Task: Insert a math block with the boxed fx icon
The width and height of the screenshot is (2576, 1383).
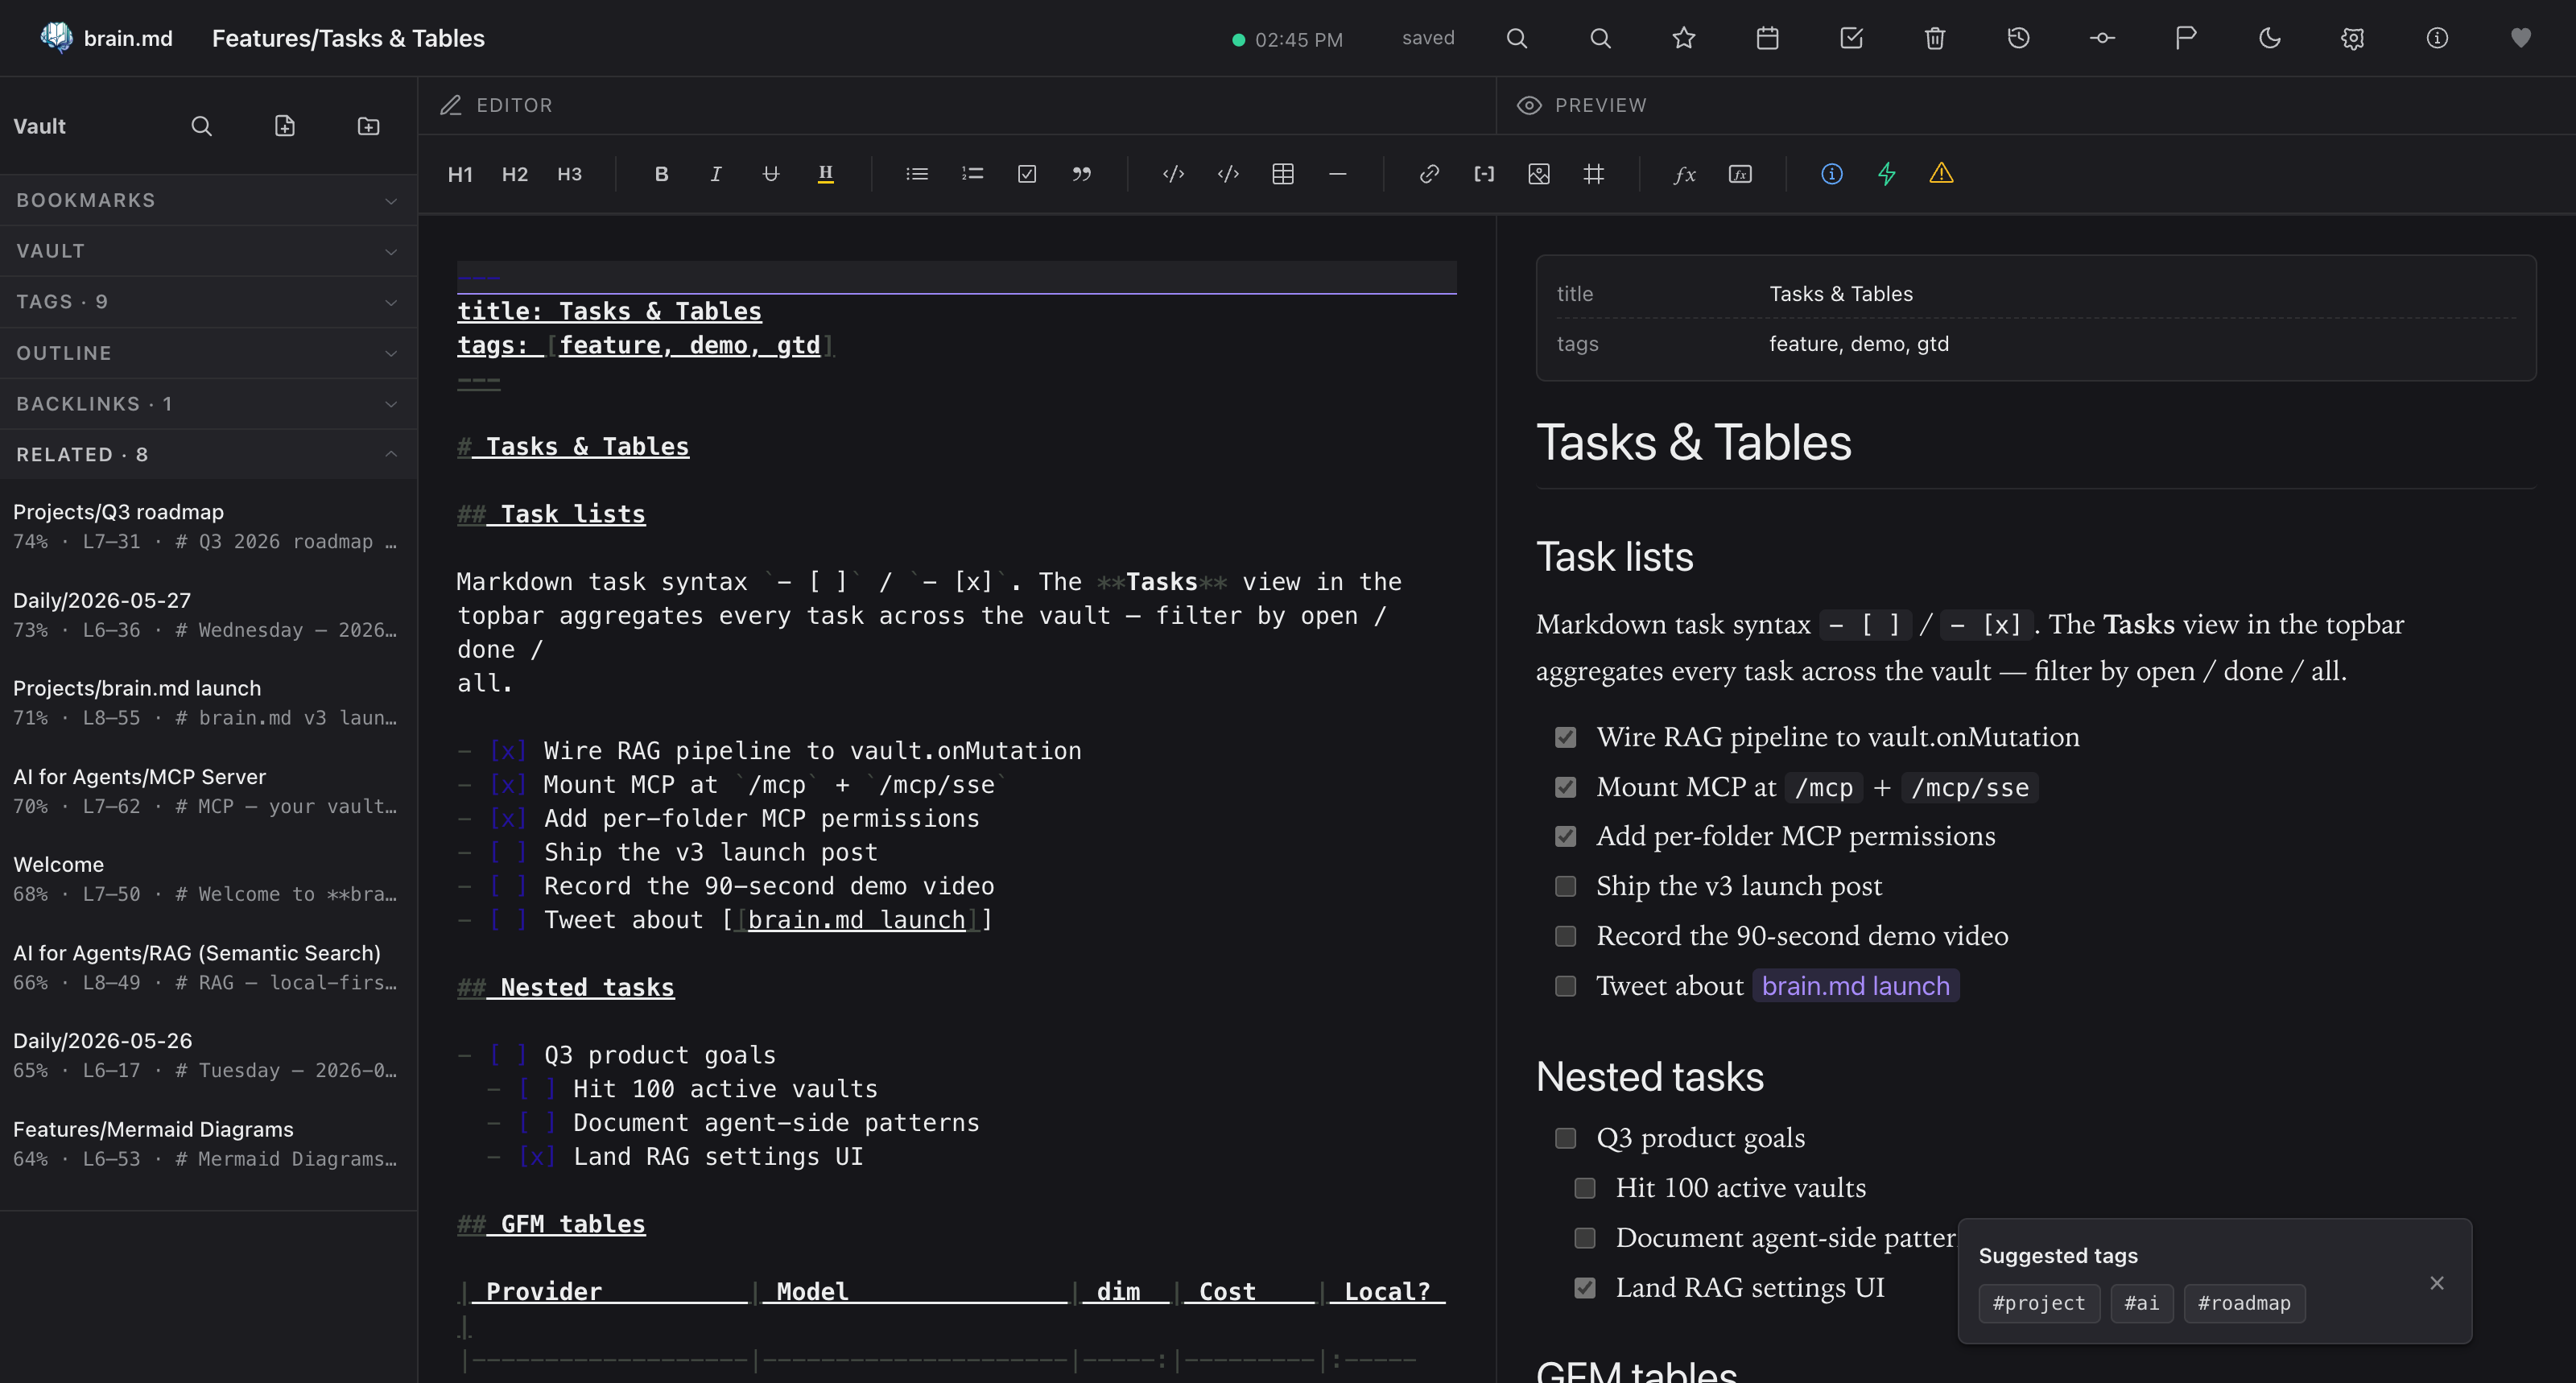Action: (1740, 174)
